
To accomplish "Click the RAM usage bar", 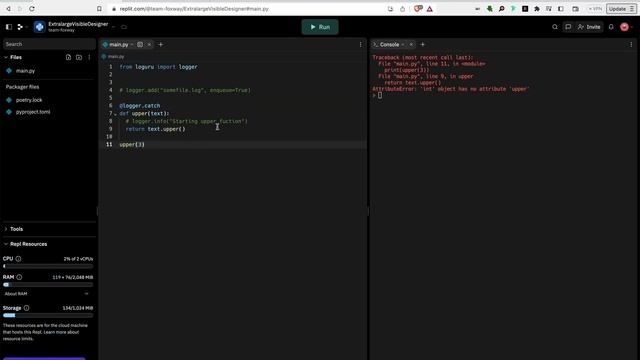I will (48, 284).
